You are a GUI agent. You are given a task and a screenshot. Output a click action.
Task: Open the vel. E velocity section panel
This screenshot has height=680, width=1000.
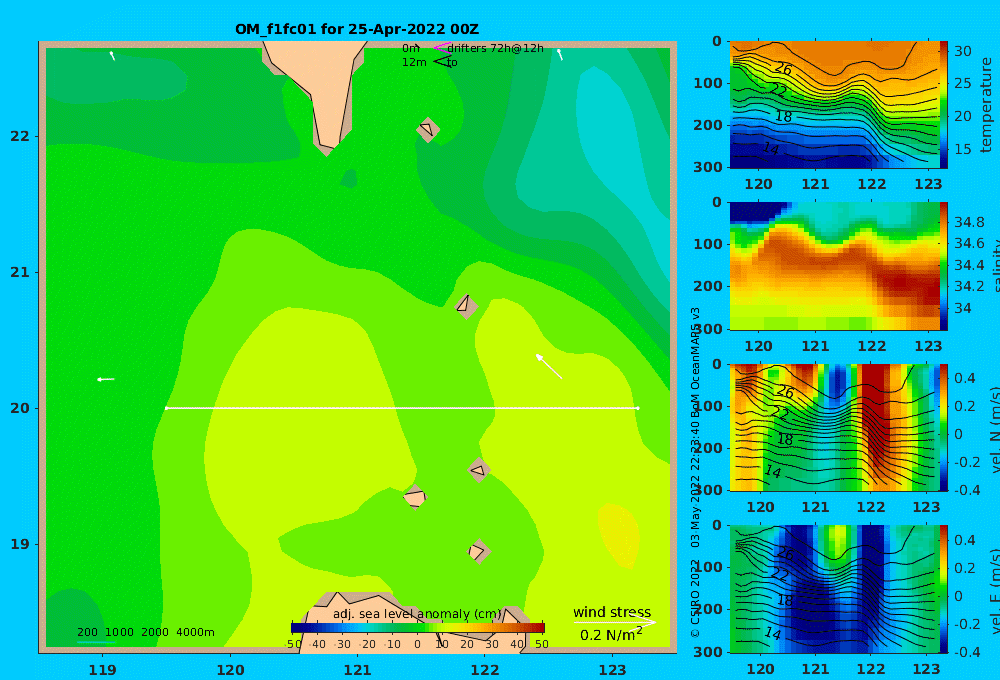coord(834,589)
